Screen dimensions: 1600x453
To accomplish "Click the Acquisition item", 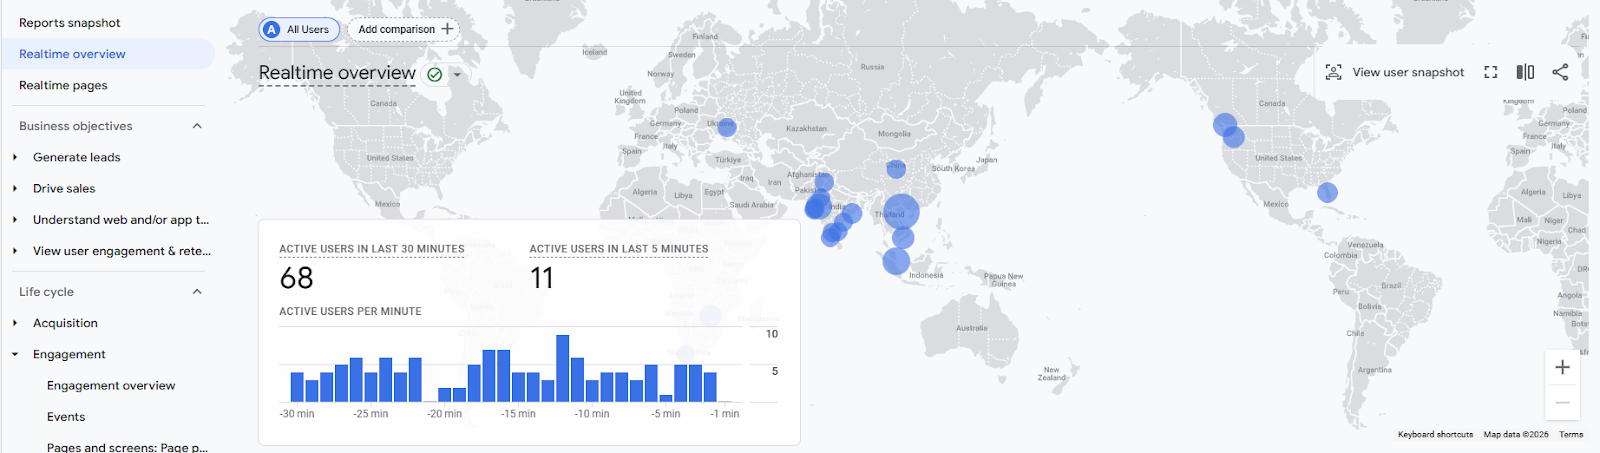I will [65, 323].
